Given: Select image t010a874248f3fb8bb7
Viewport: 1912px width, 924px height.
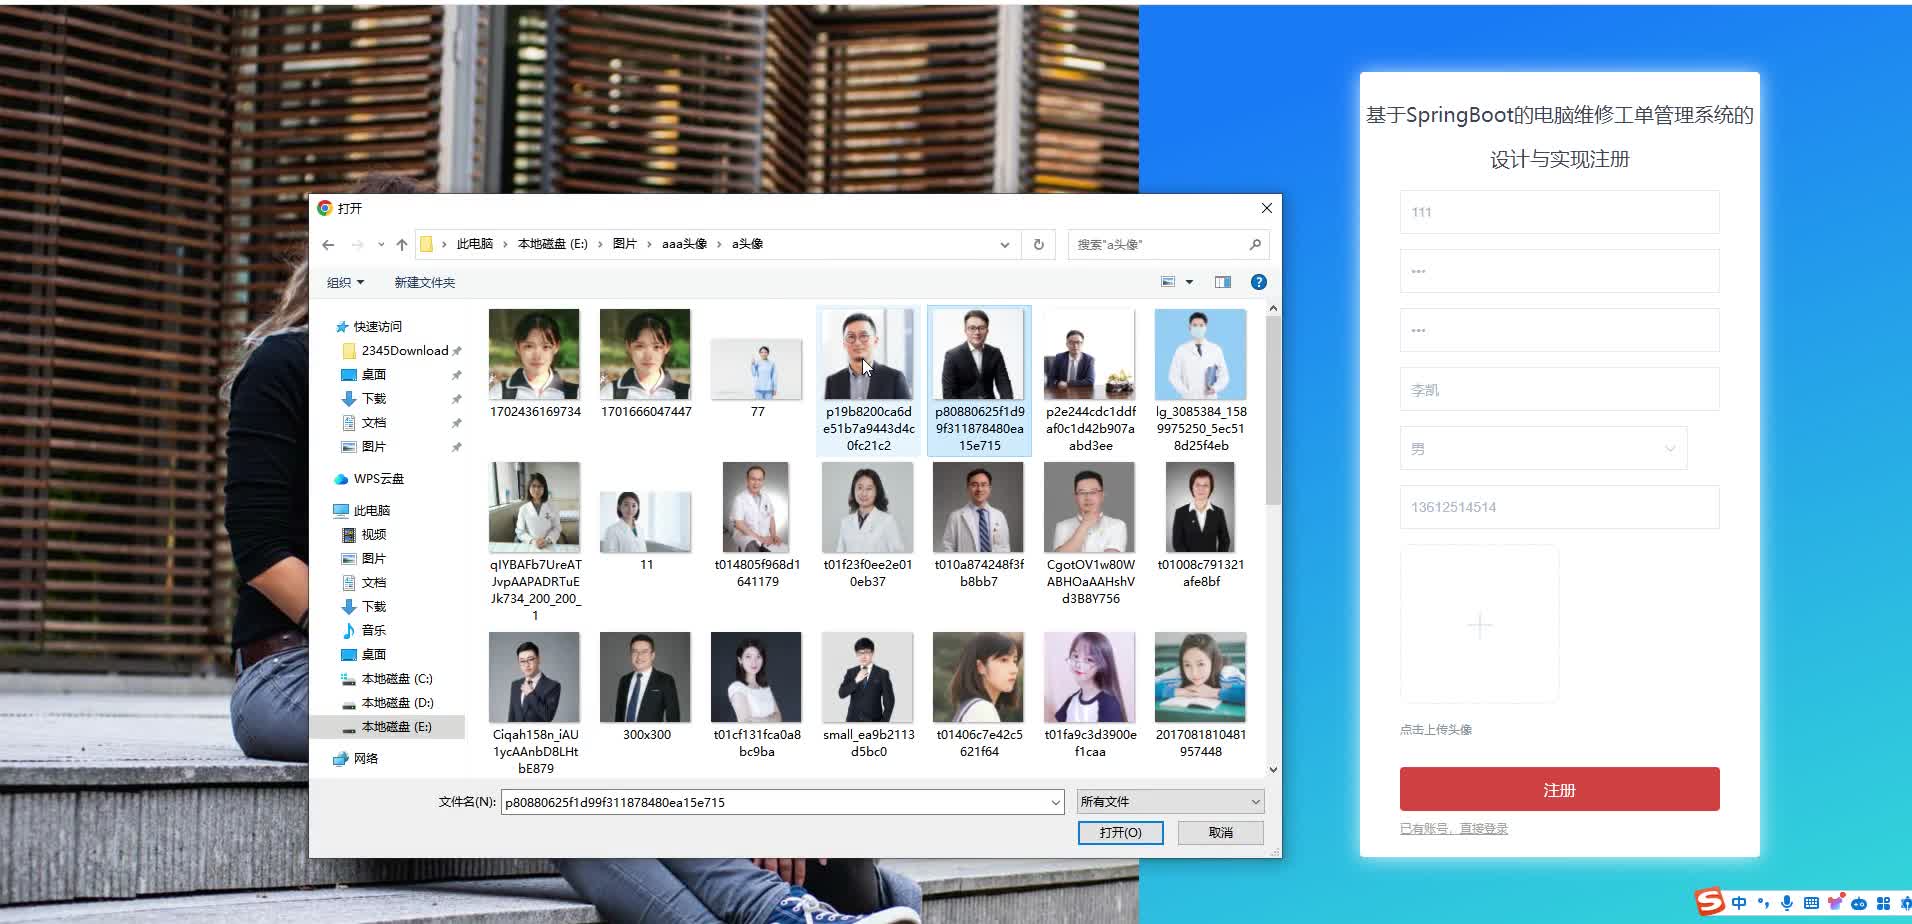Looking at the screenshot, I should (978, 525).
